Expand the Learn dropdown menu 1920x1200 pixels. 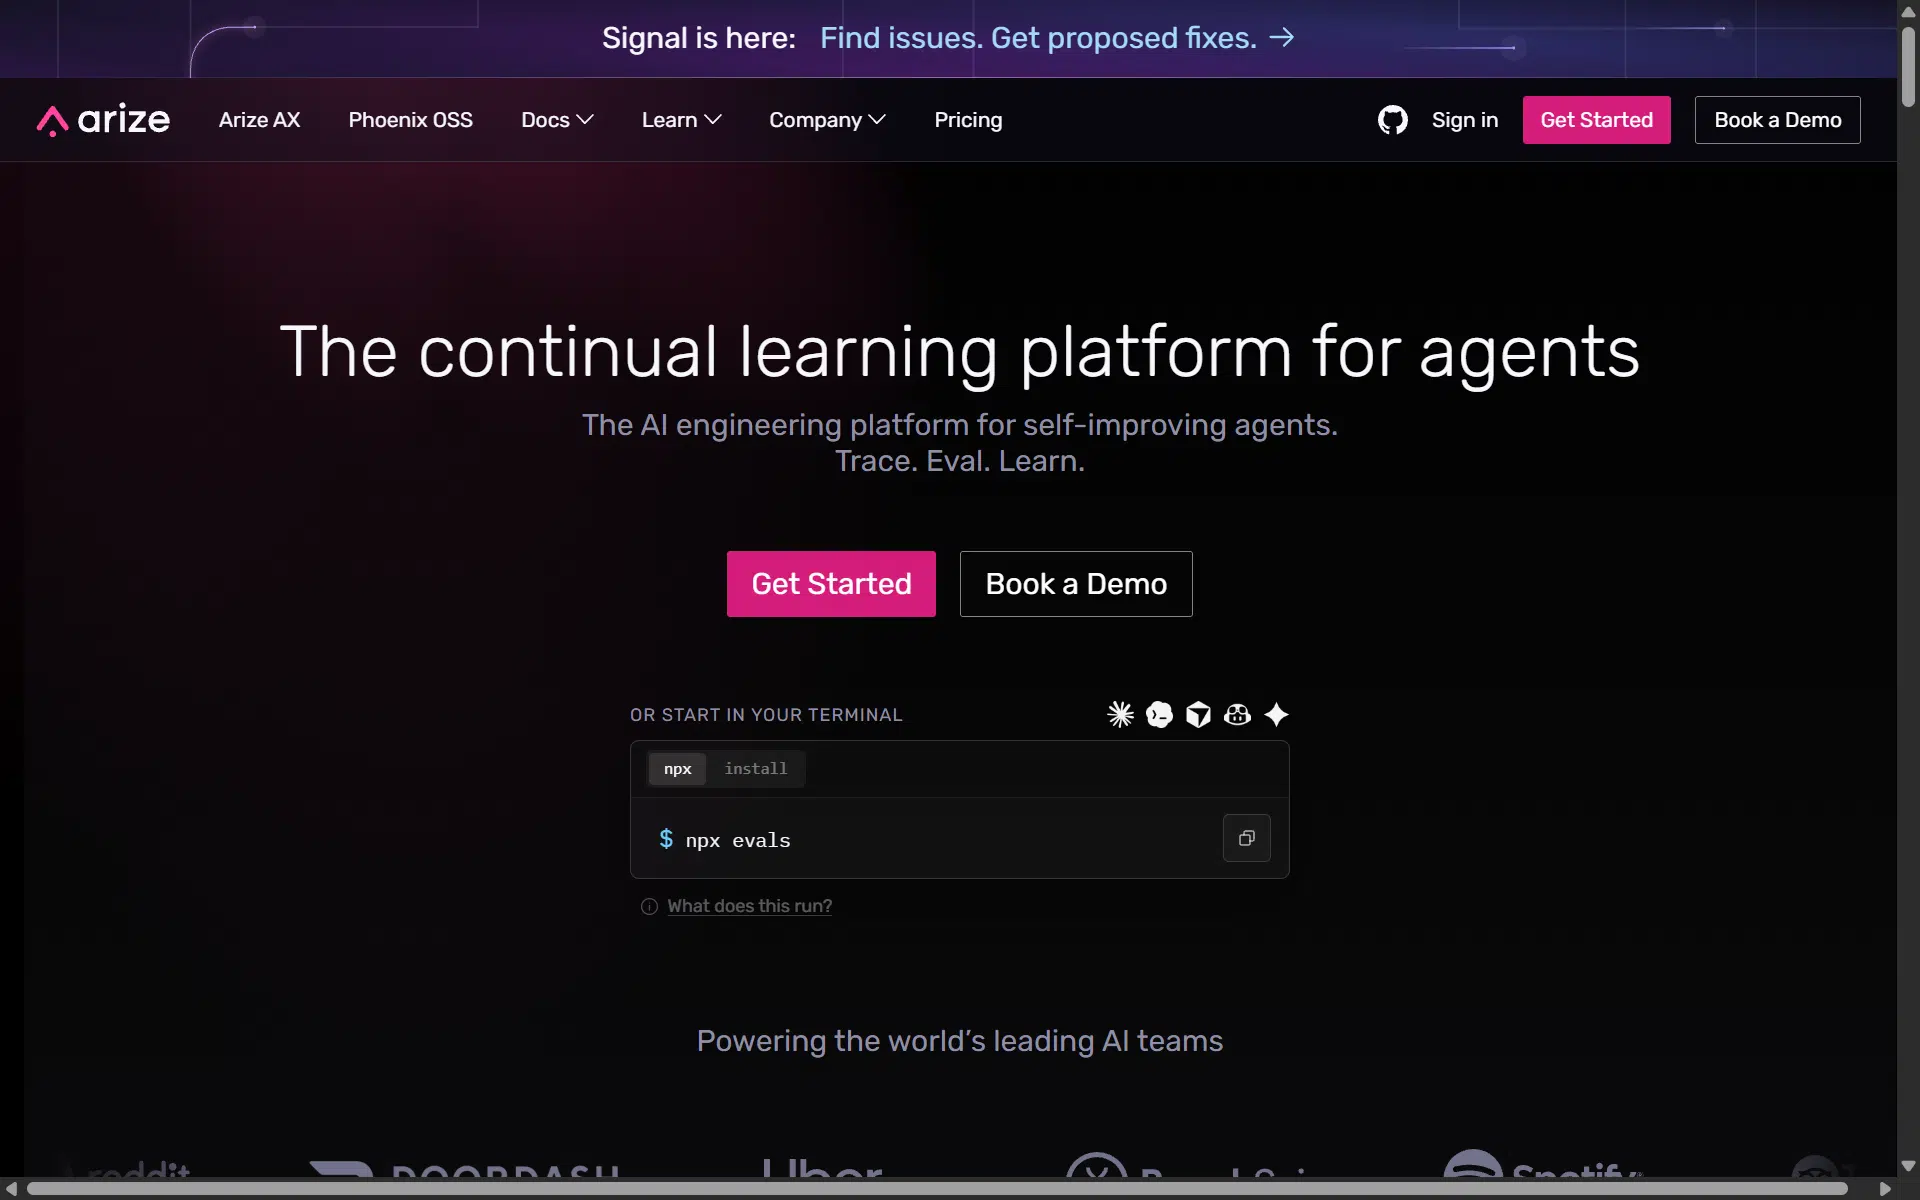[x=681, y=120]
